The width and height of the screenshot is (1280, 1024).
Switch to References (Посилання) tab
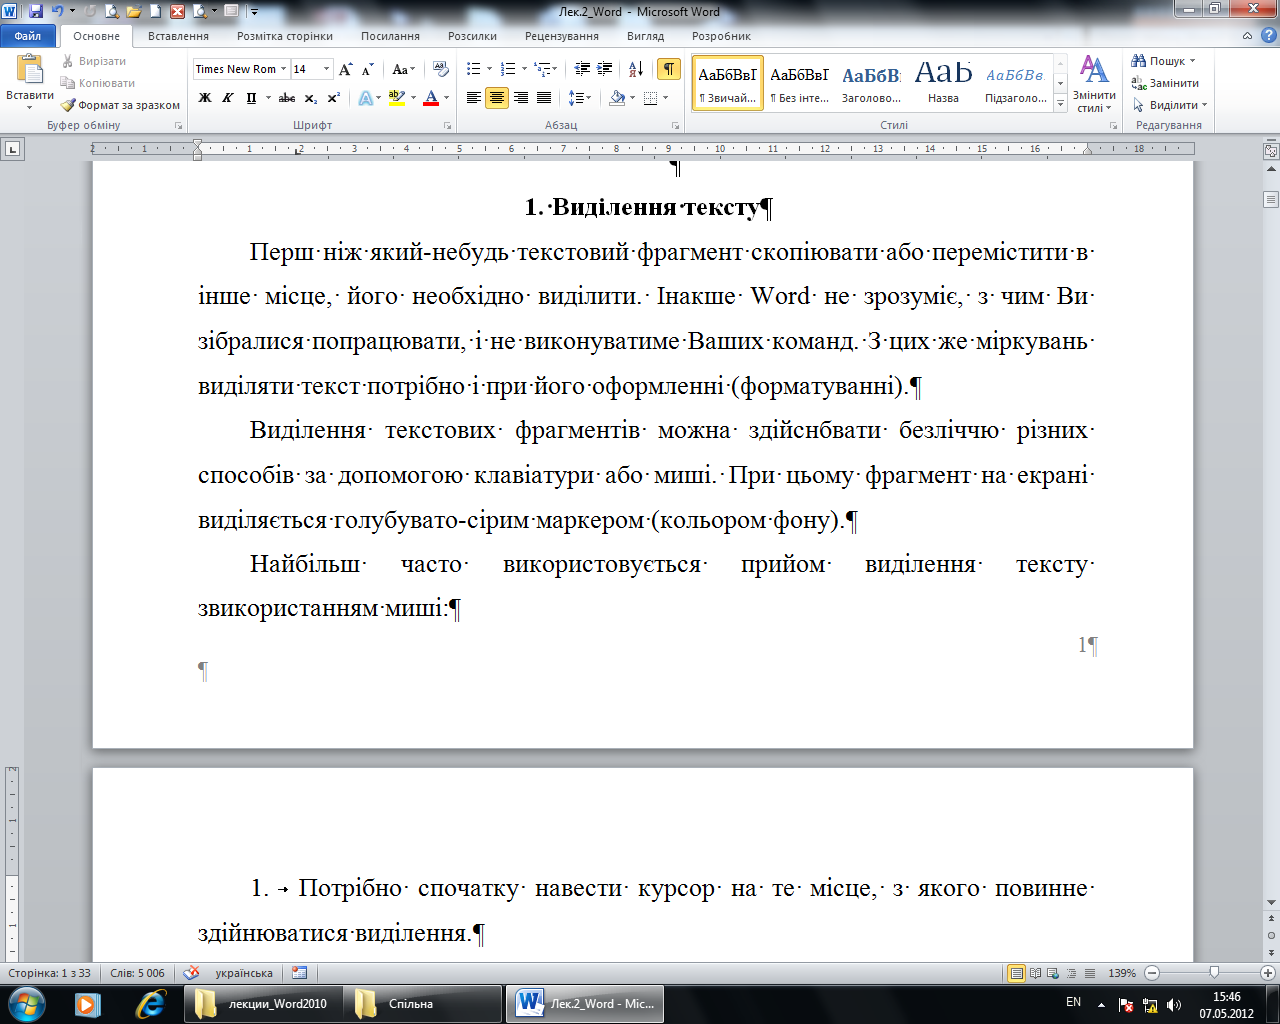coord(391,36)
